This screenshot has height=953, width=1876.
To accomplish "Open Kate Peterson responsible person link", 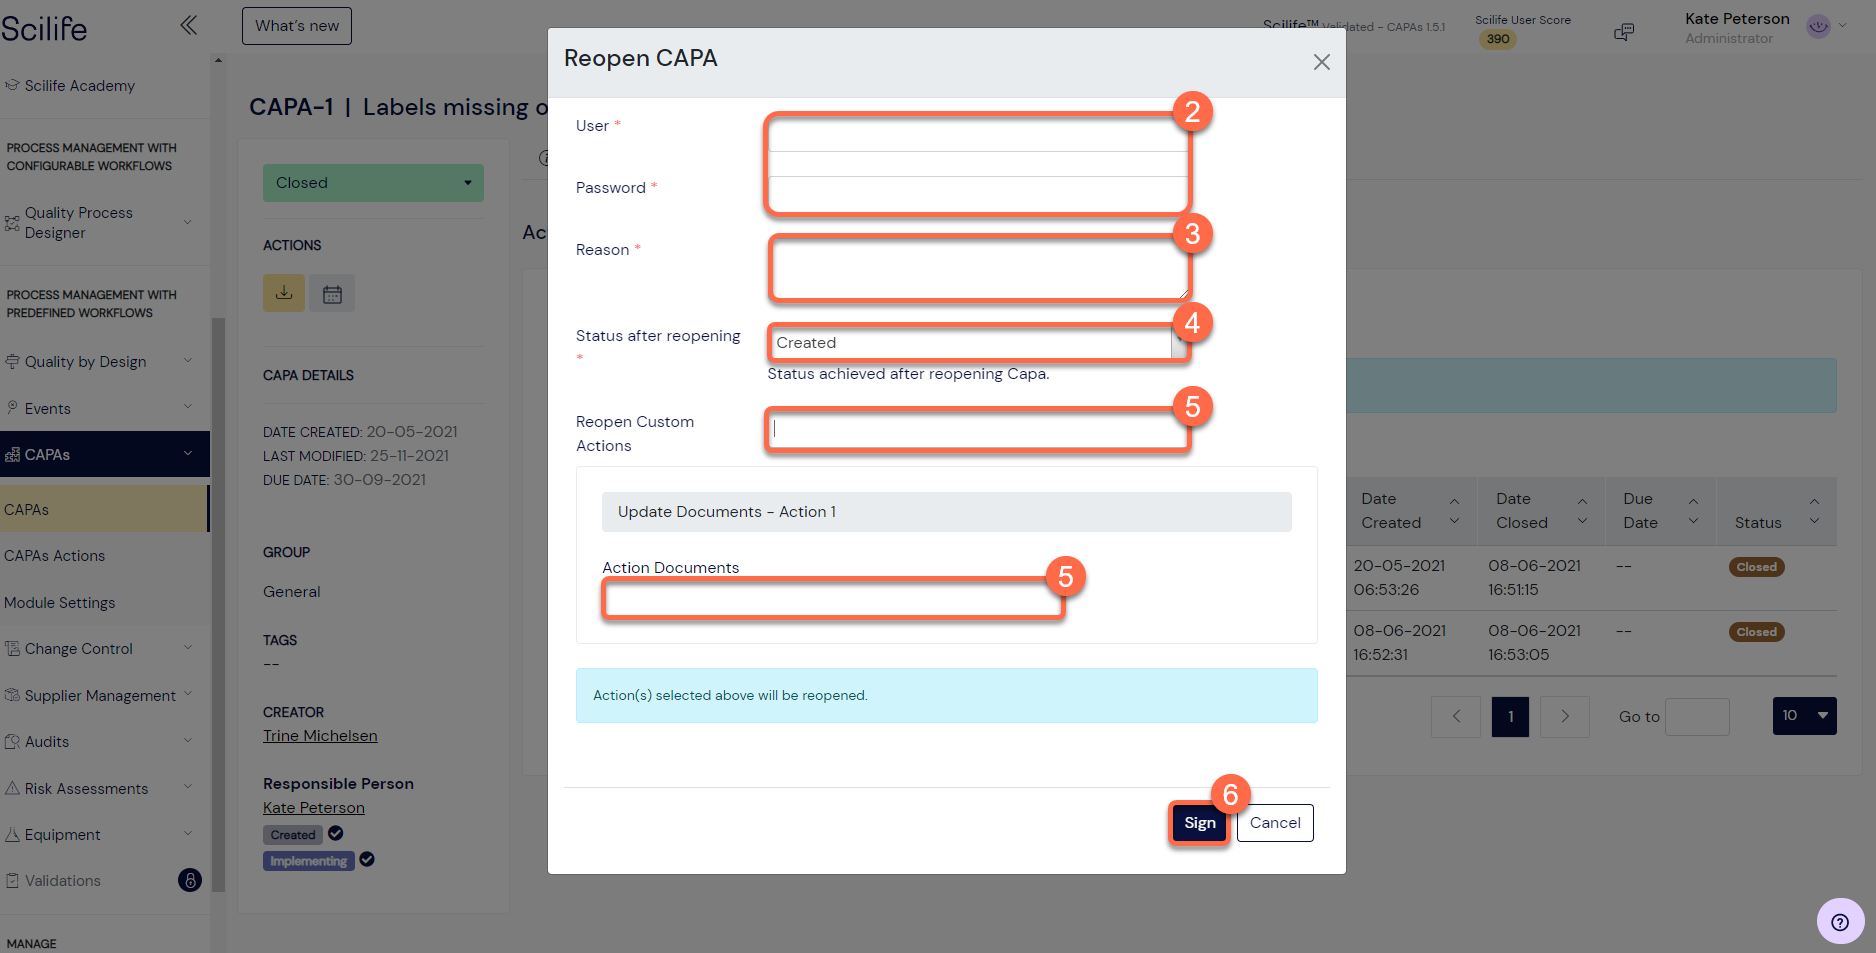I will (x=314, y=808).
